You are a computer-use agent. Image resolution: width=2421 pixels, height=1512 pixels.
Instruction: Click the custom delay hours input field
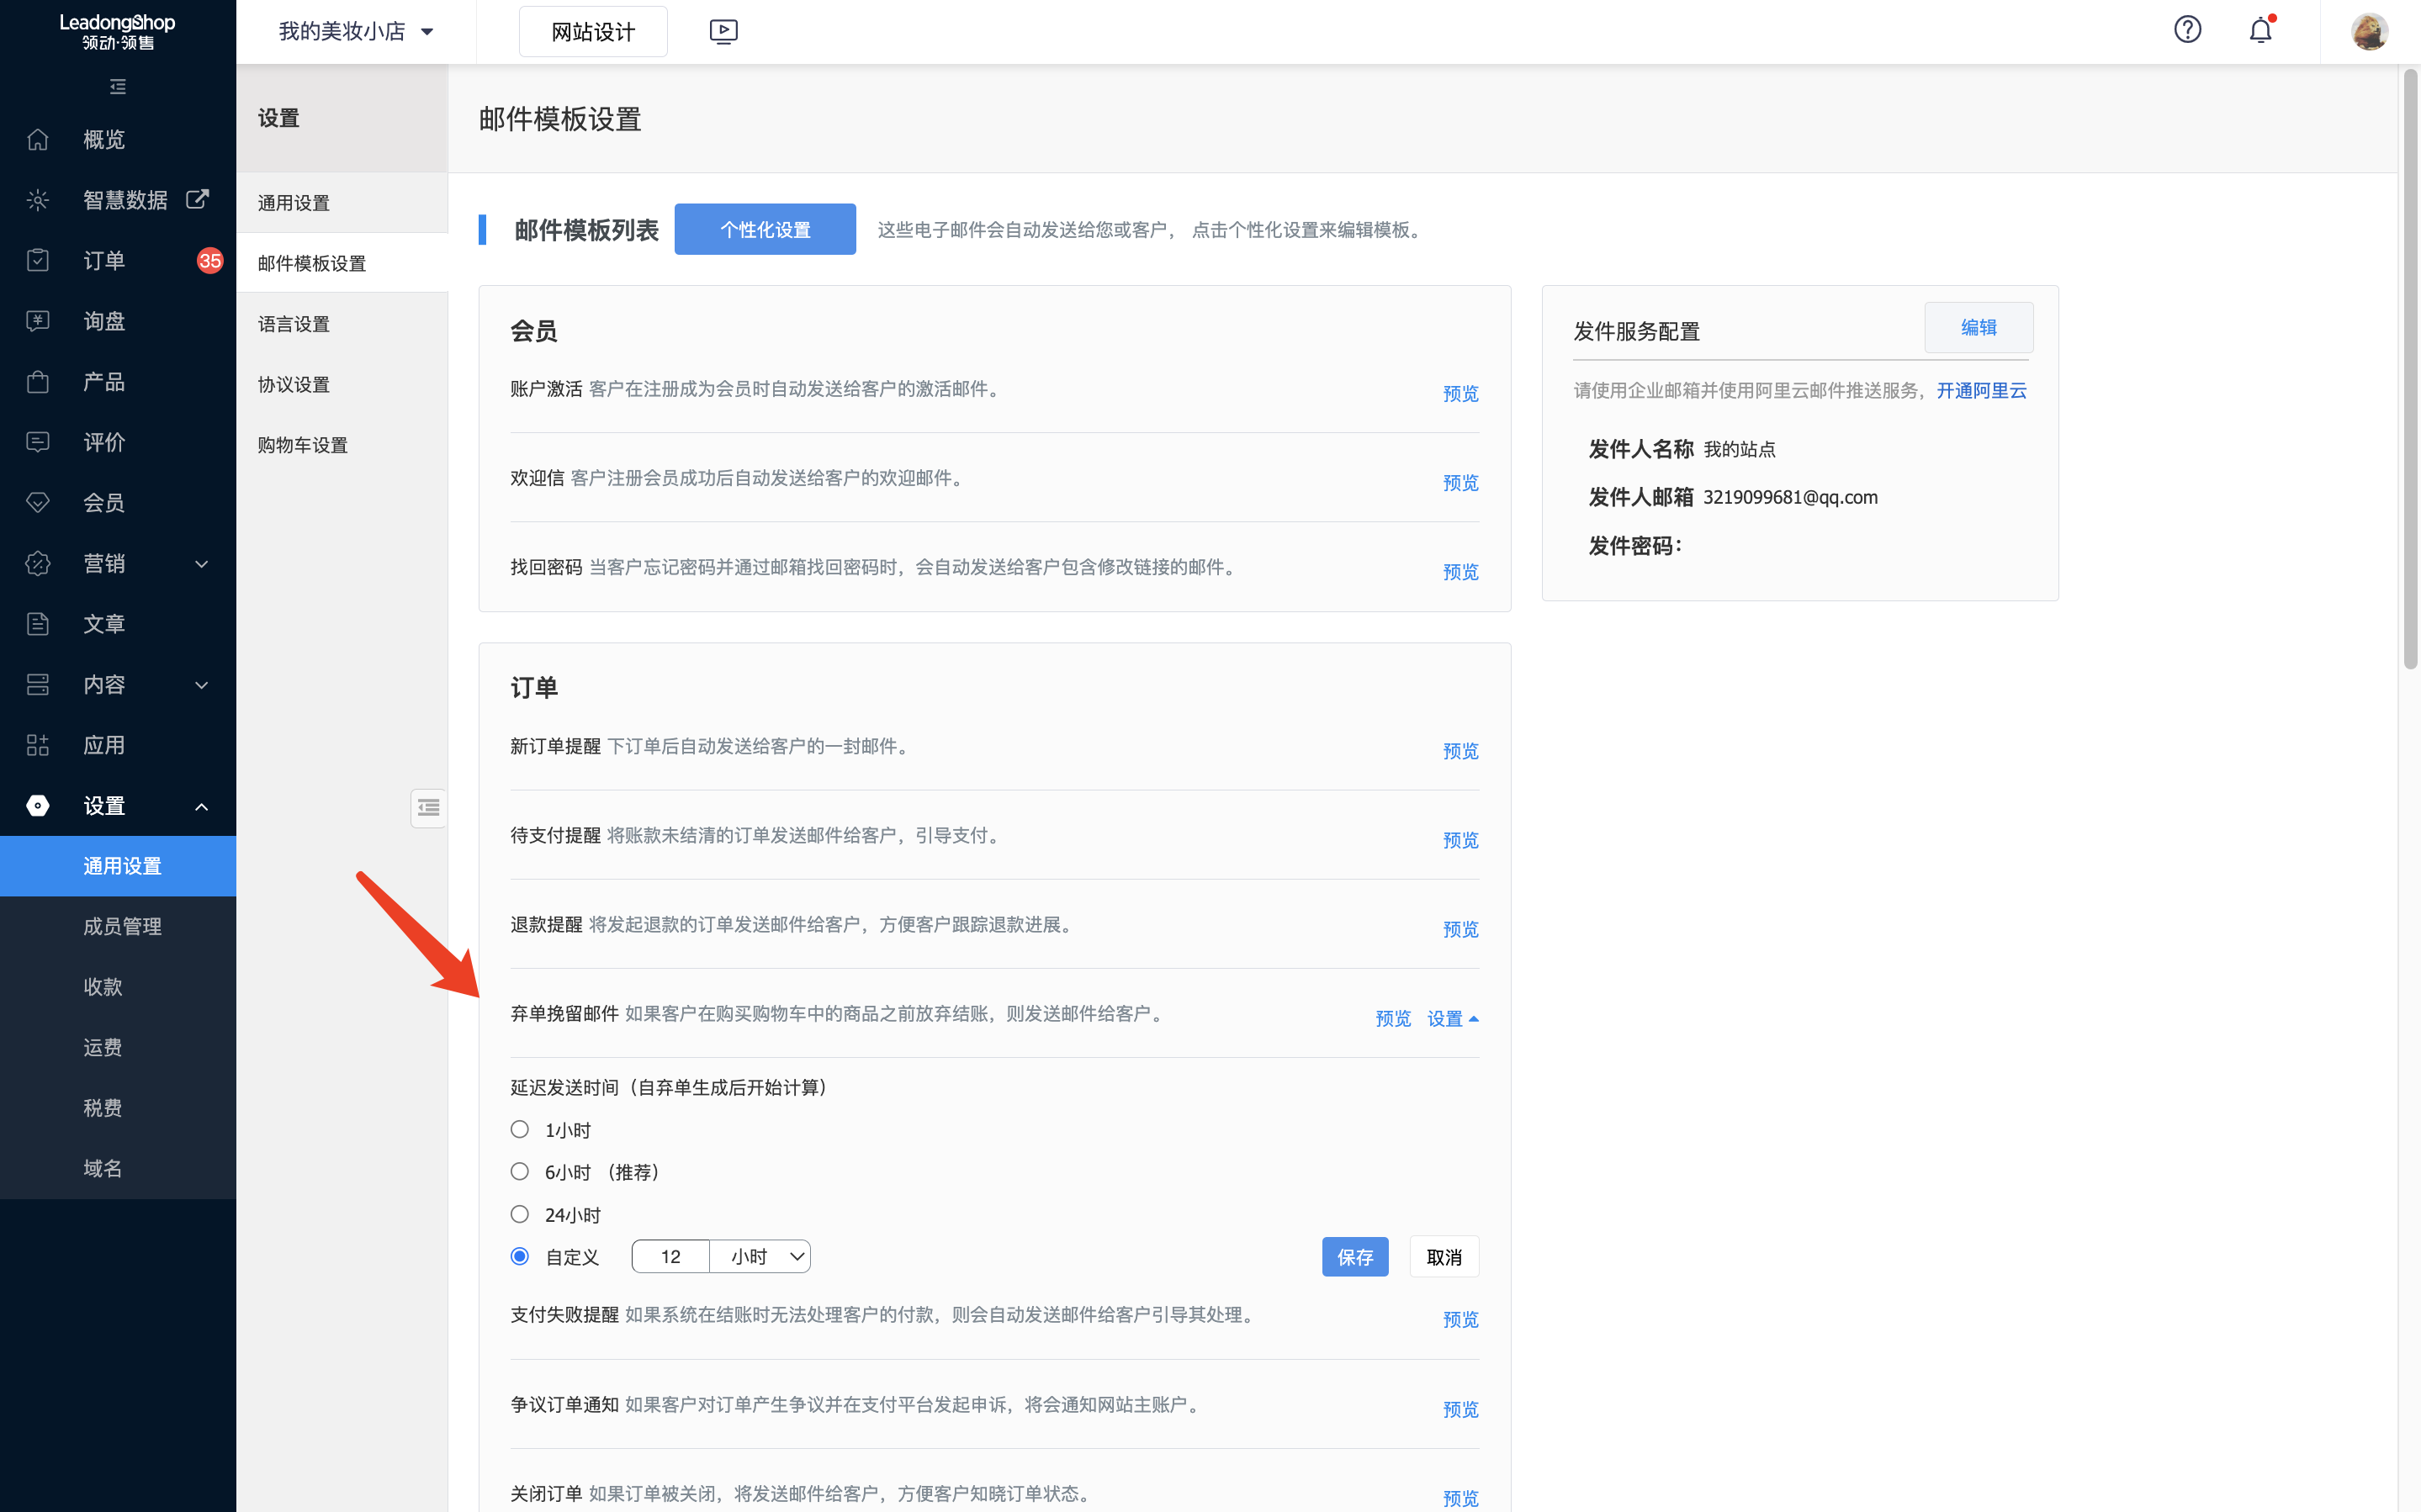pos(670,1256)
